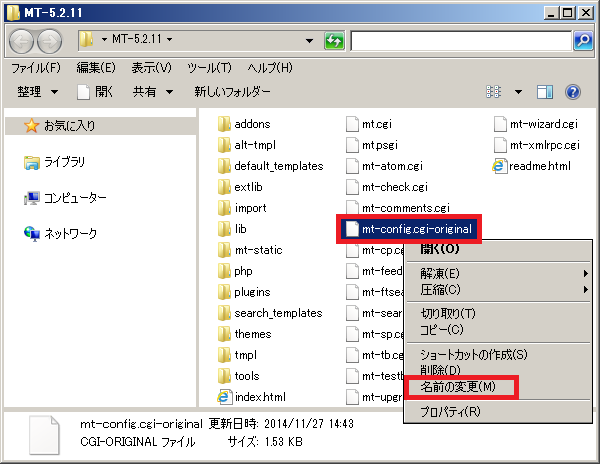Screen dimensions: 600x464
Task: Click the Back navigation arrow
Action: pos(21,41)
